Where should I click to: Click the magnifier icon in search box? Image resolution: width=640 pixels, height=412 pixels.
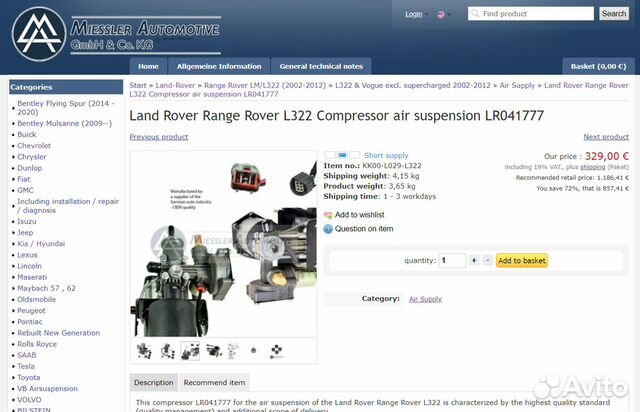[475, 13]
